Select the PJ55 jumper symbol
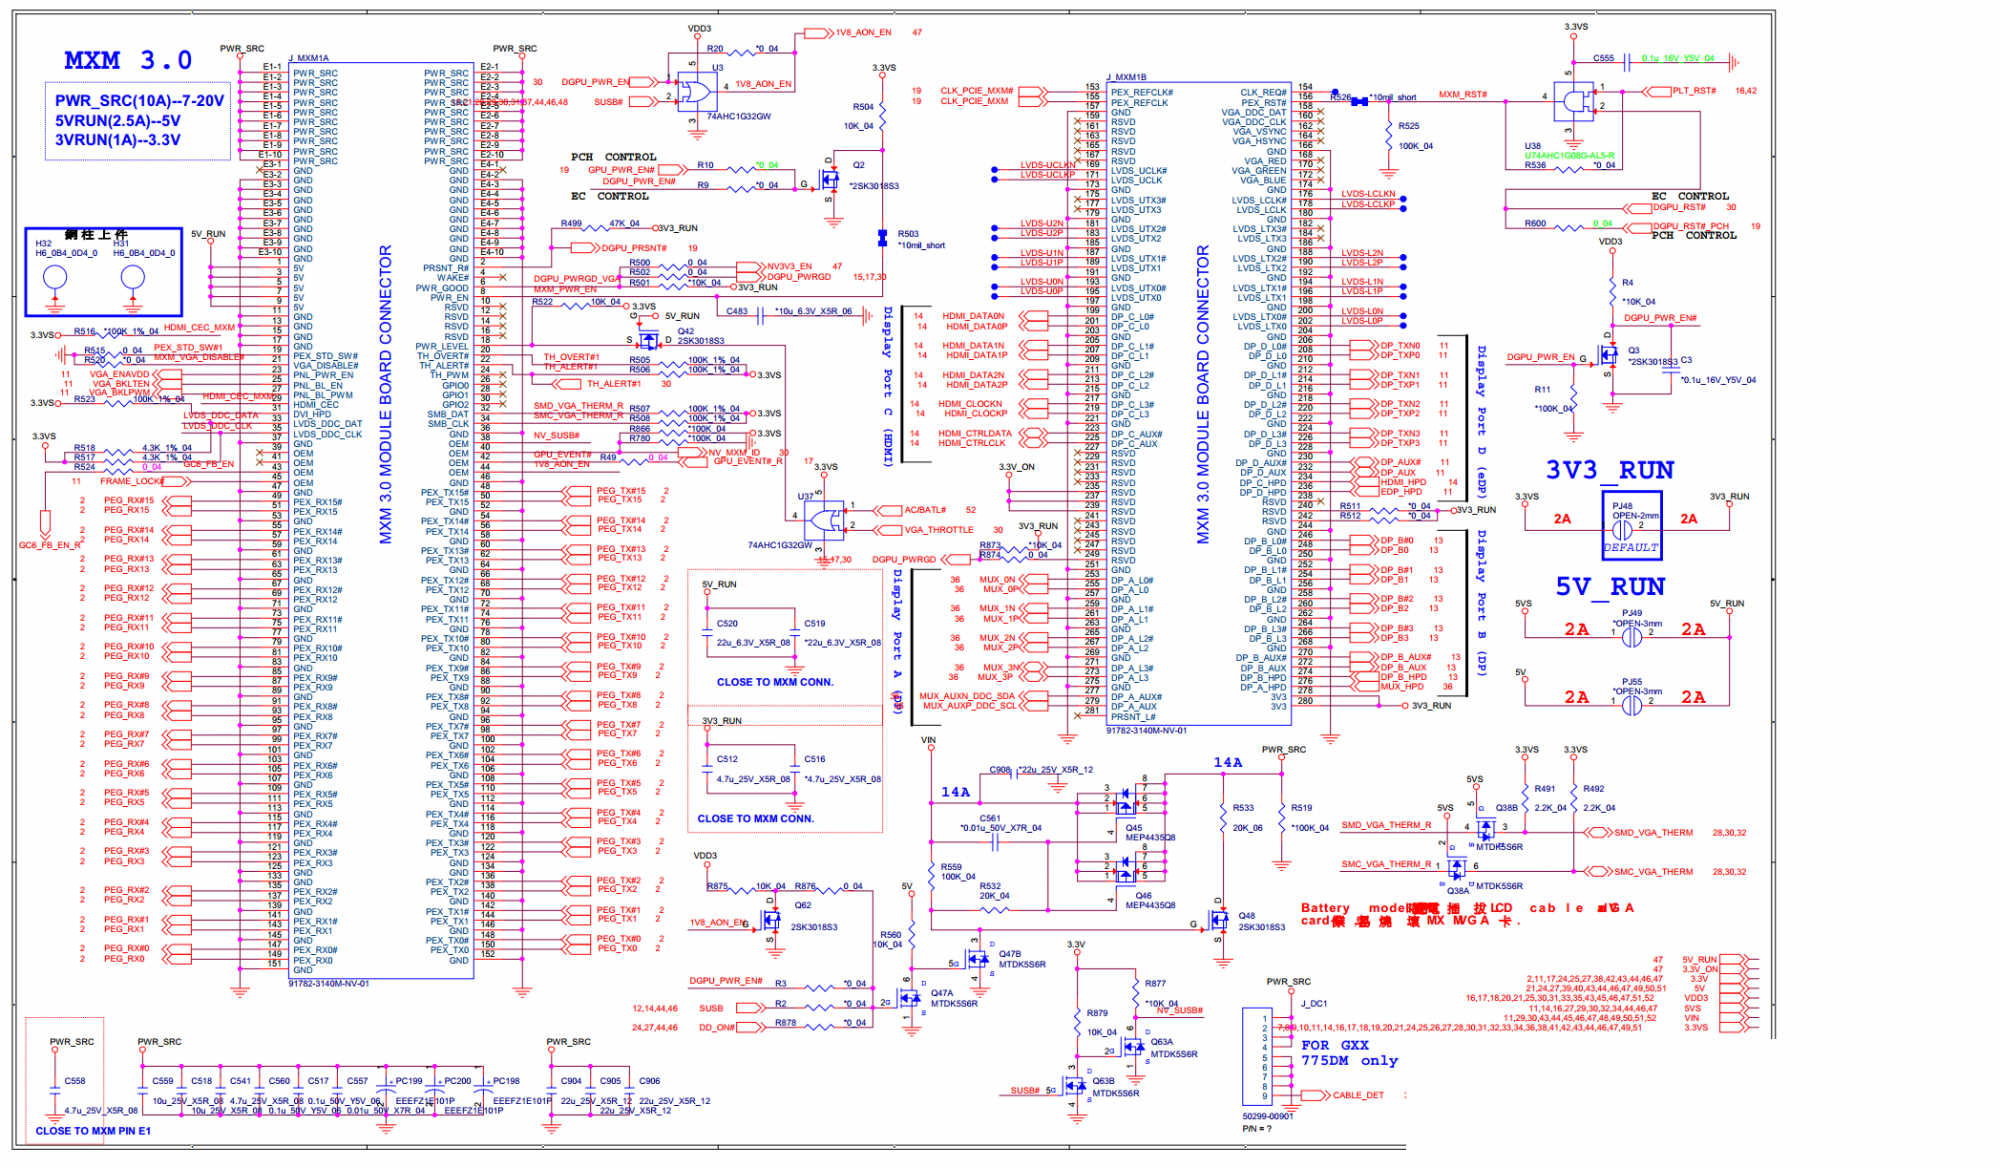 click(1632, 704)
